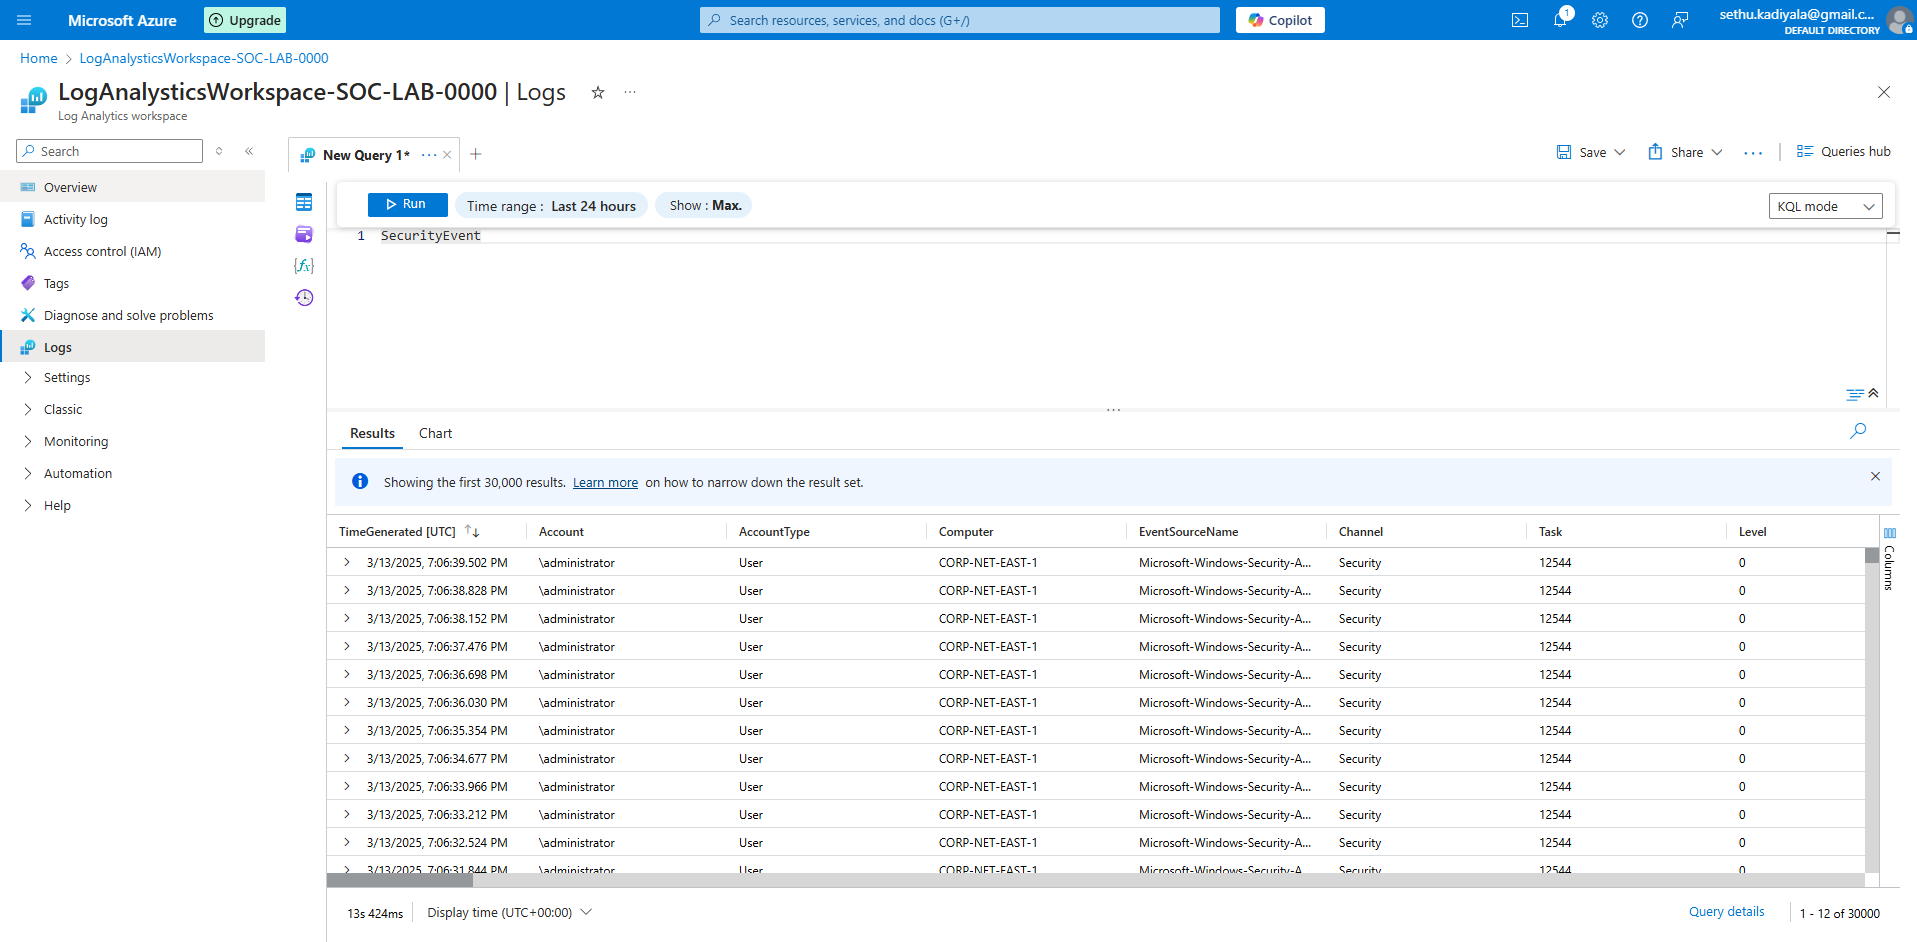Change the Show Max. results setting

tap(705, 205)
